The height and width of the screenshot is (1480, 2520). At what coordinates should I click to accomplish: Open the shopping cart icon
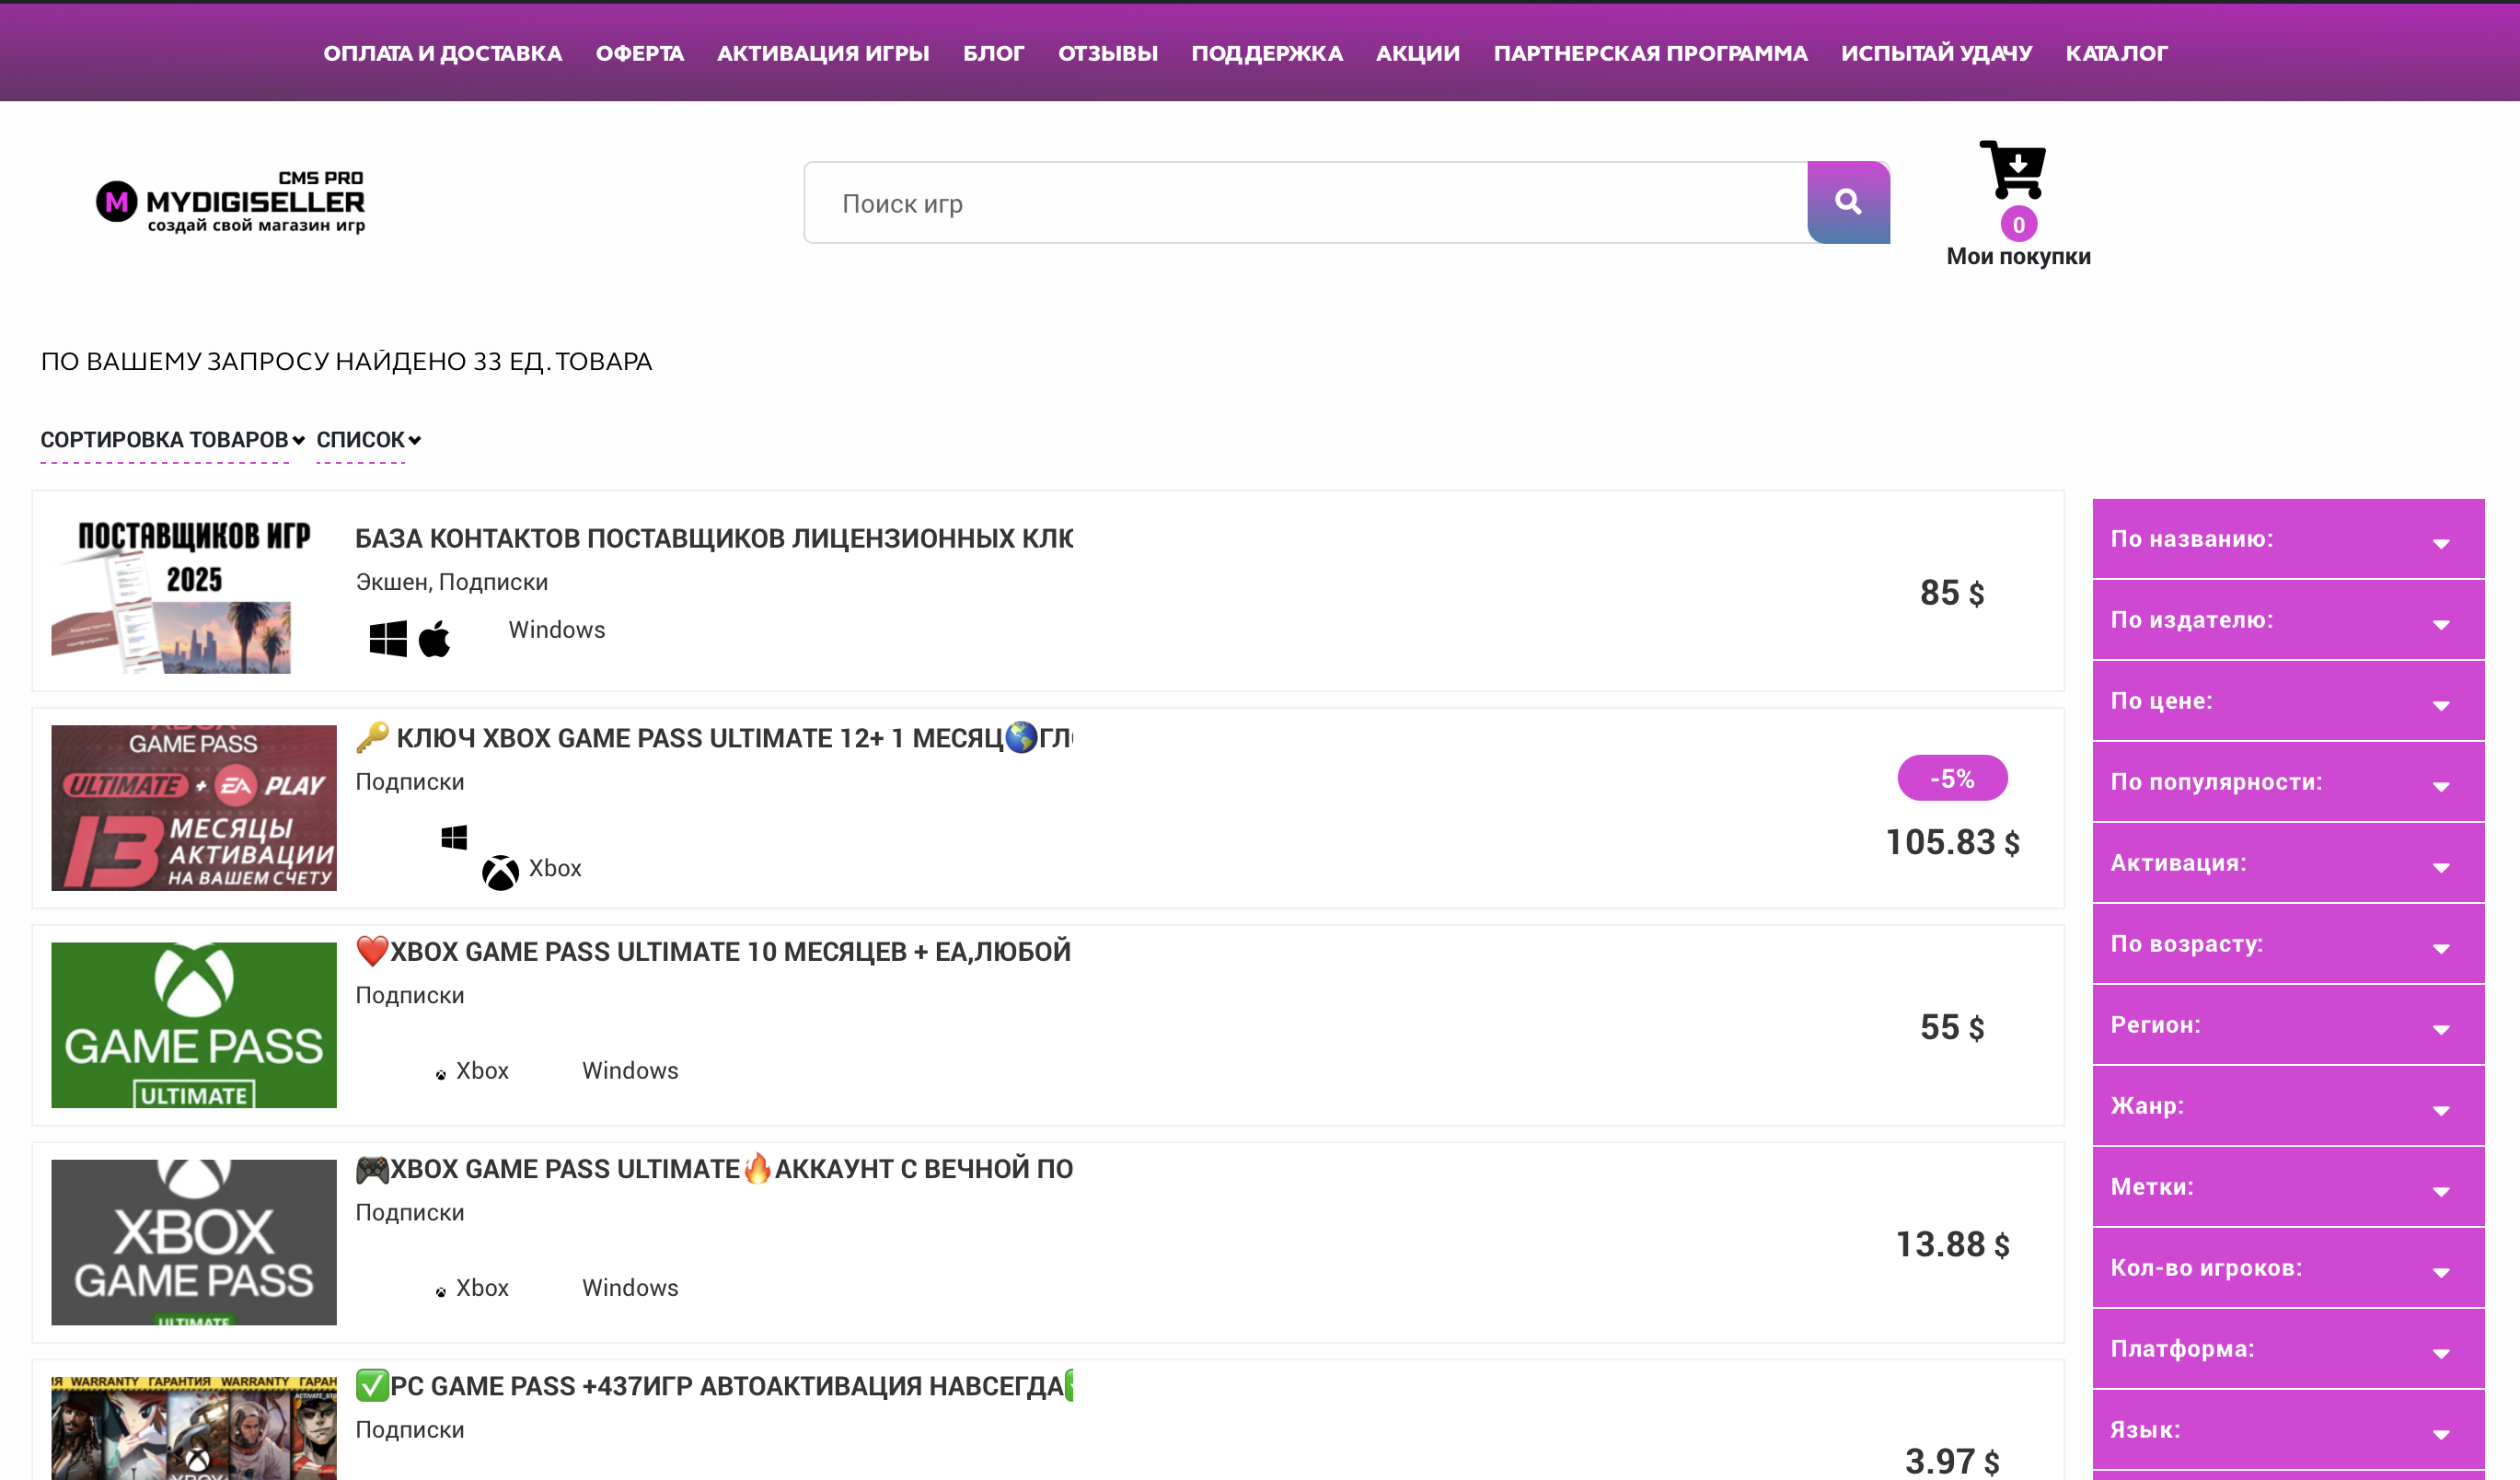[x=2012, y=169]
